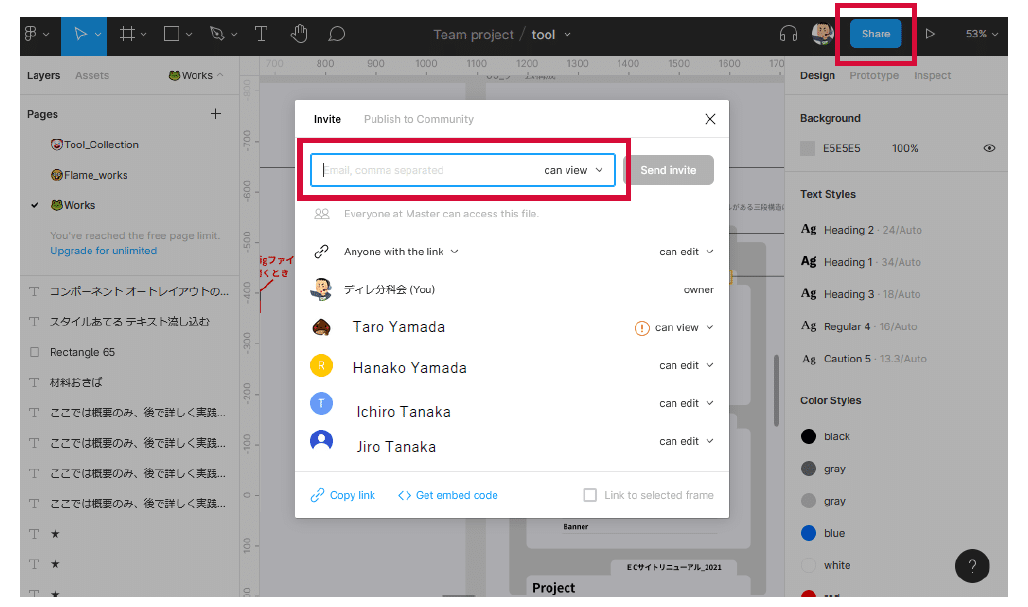This screenshot has width=1028, height=607.
Task: Click Ichiro Tanaka's blue avatar
Action: (x=321, y=403)
